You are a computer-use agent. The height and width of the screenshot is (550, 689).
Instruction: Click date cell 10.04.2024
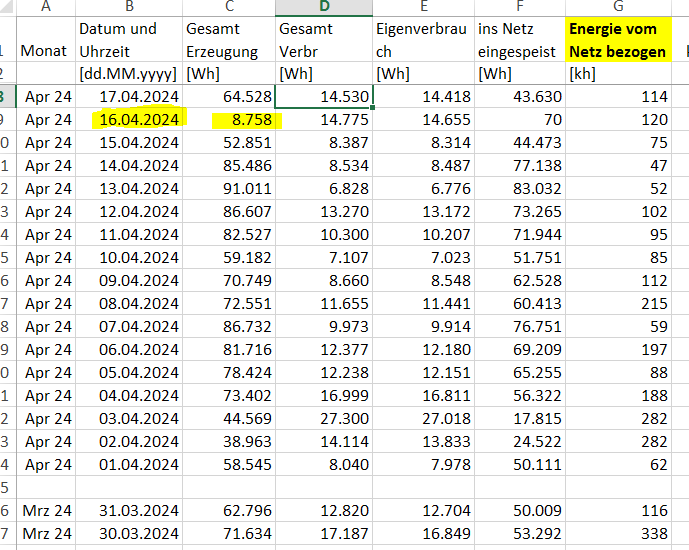(x=129, y=257)
